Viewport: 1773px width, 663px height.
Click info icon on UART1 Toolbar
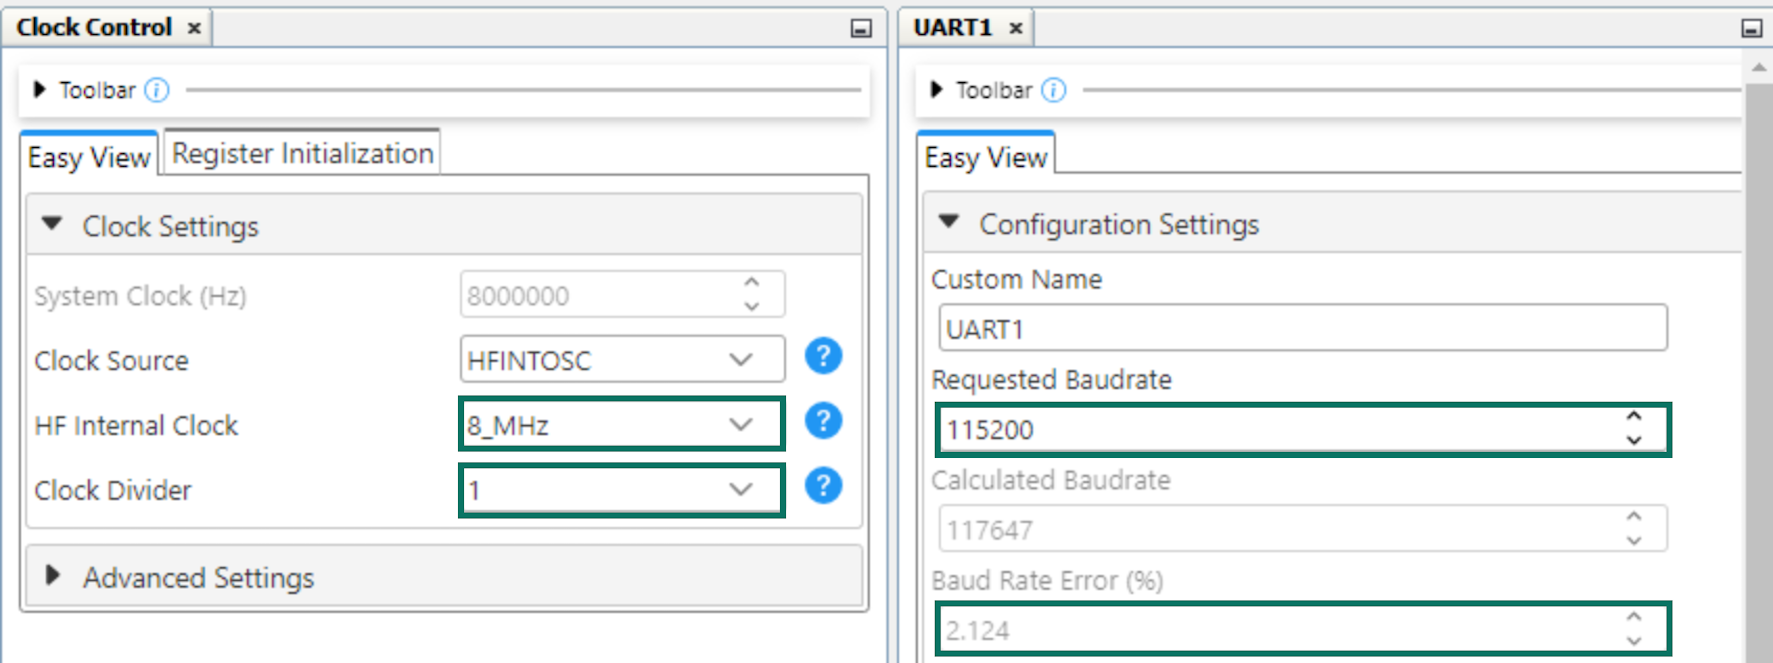coord(1054,90)
